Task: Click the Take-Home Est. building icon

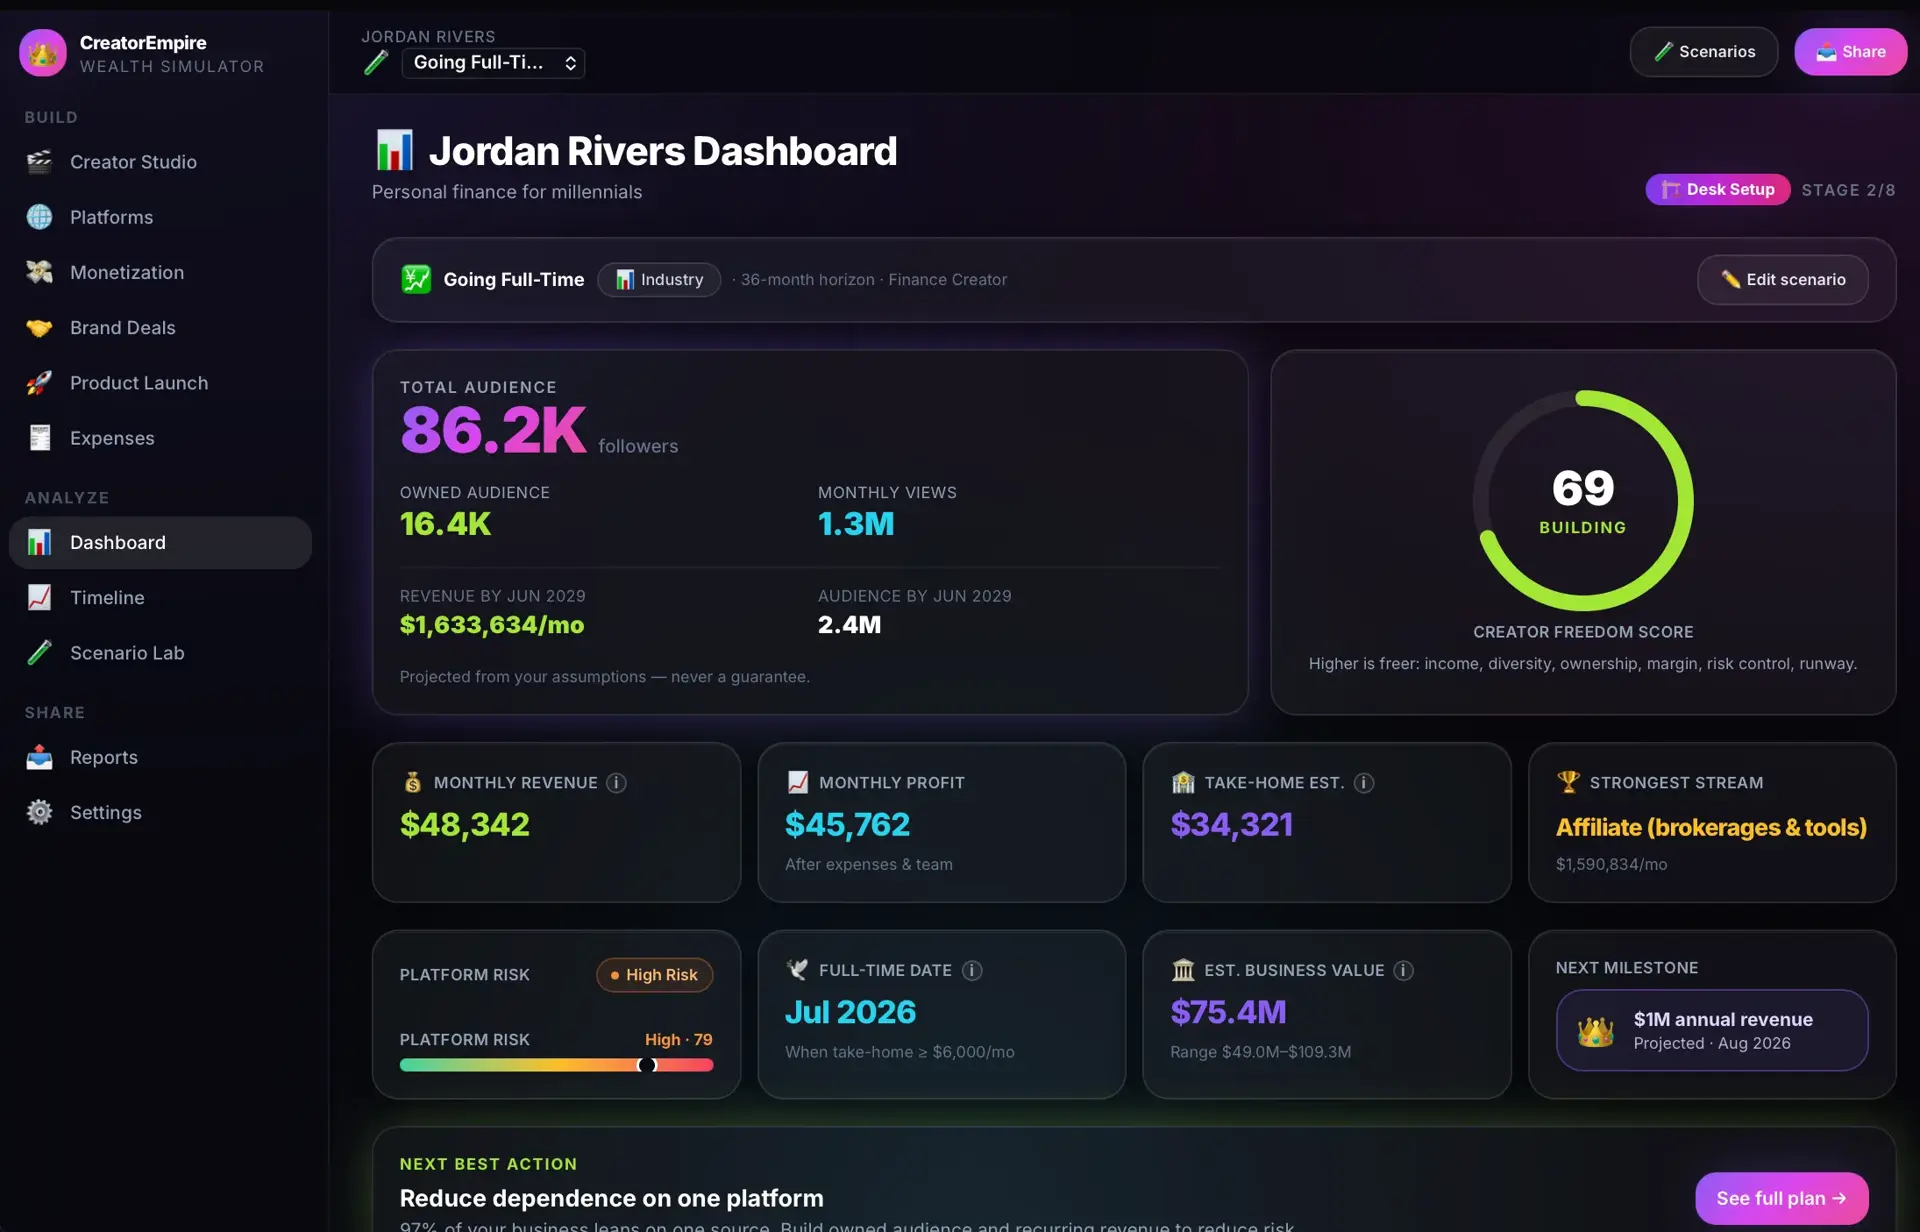Action: pos(1183,783)
